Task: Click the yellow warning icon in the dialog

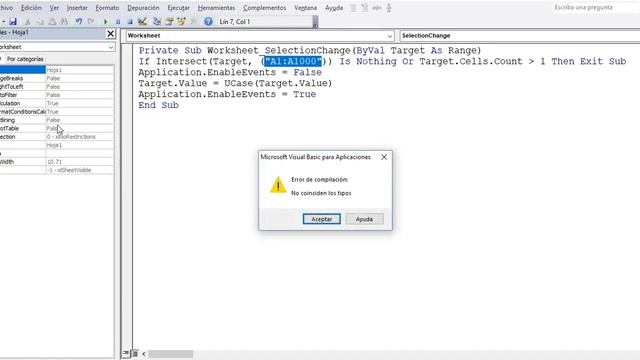Action: pos(278,185)
